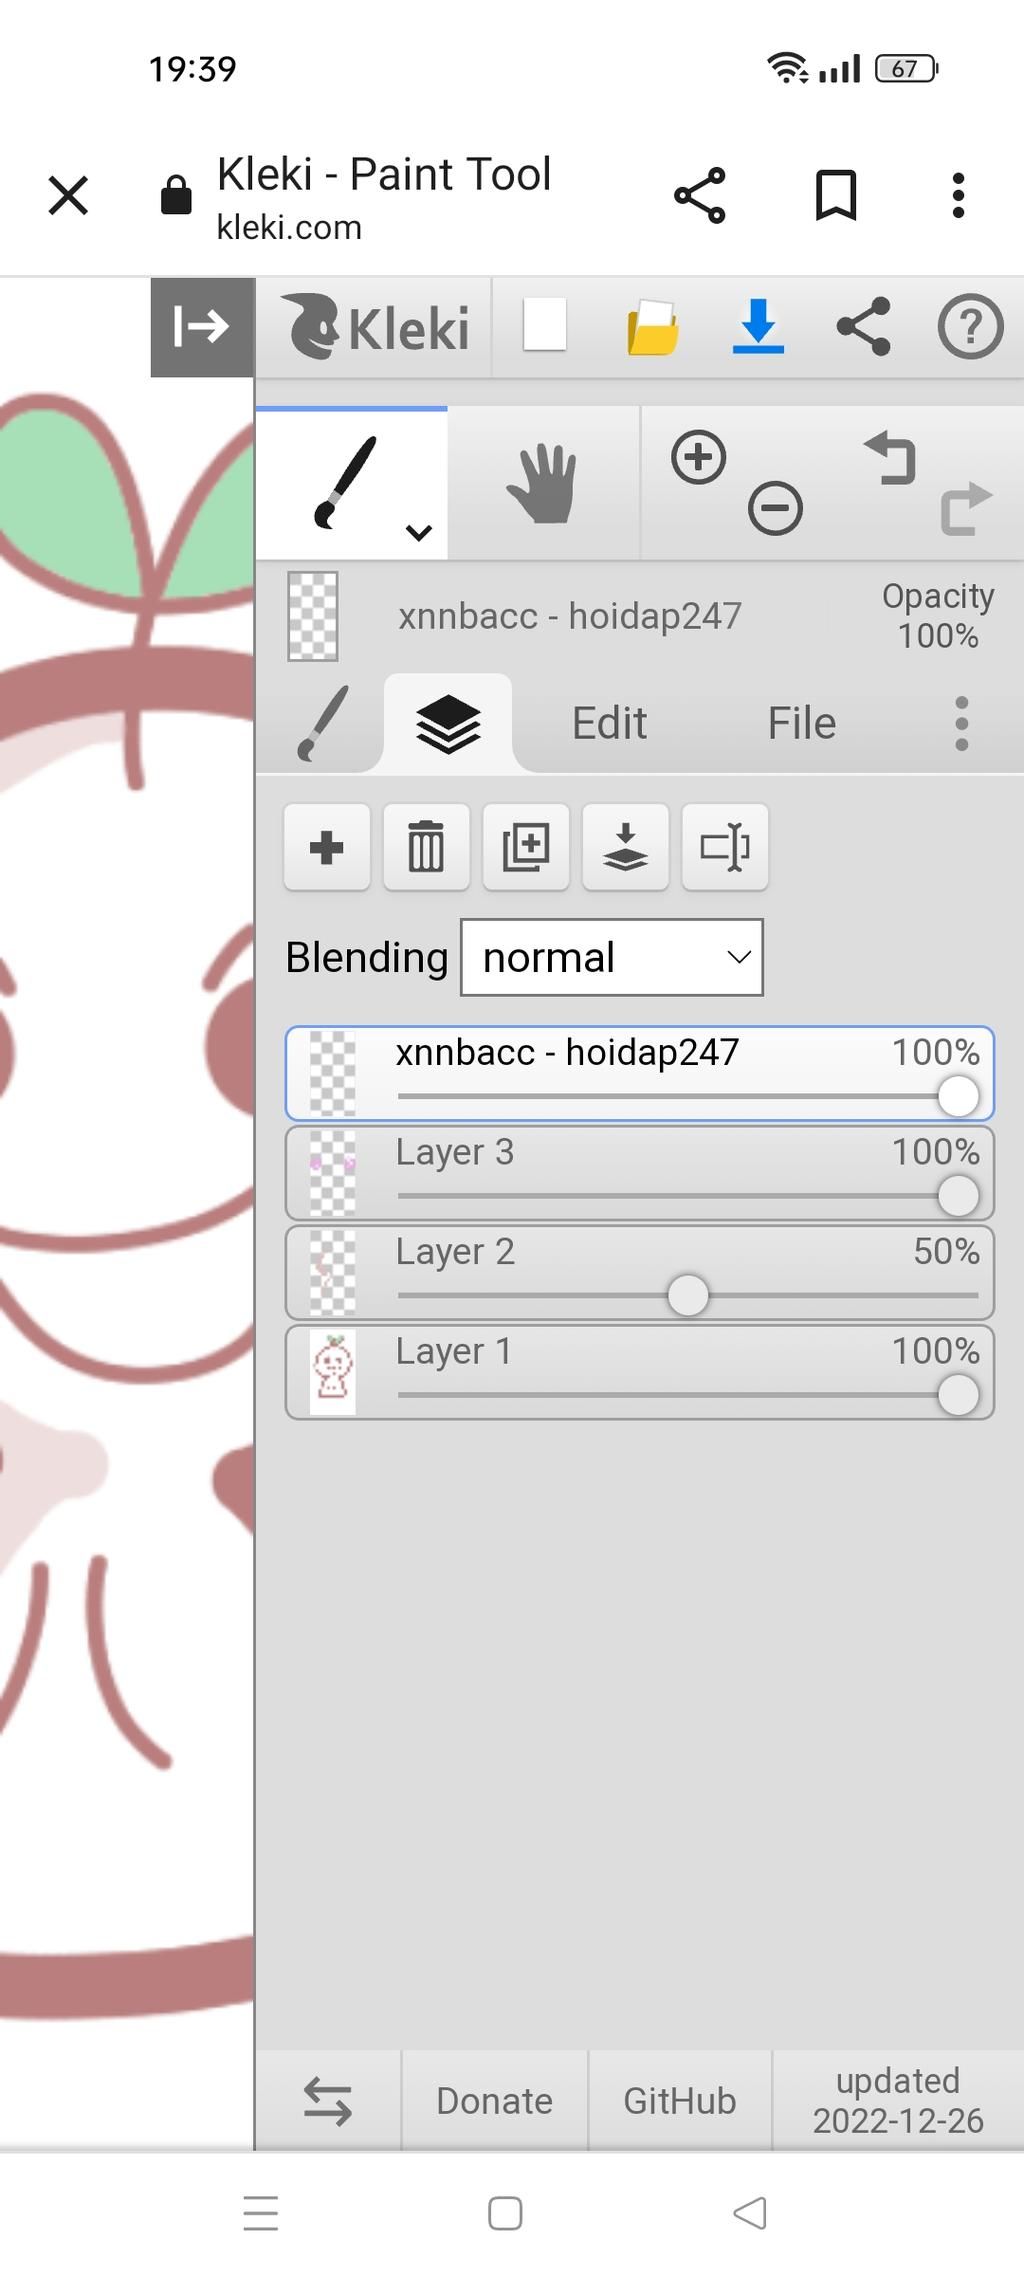The image size is (1024, 2276).
Task: Rename the selected layer
Action: coord(725,848)
